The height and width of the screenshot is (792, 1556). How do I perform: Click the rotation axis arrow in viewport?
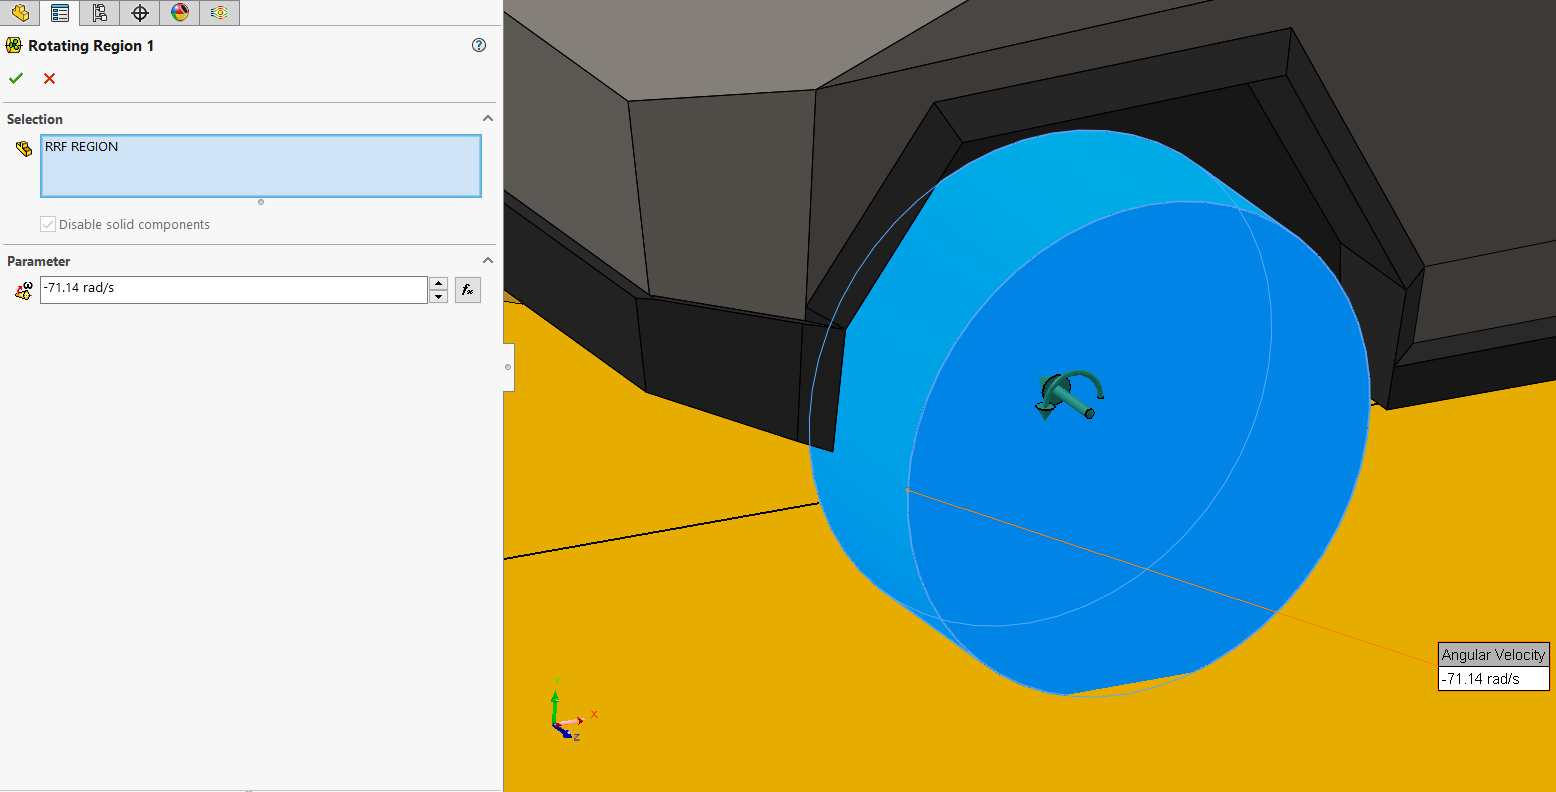[1070, 394]
